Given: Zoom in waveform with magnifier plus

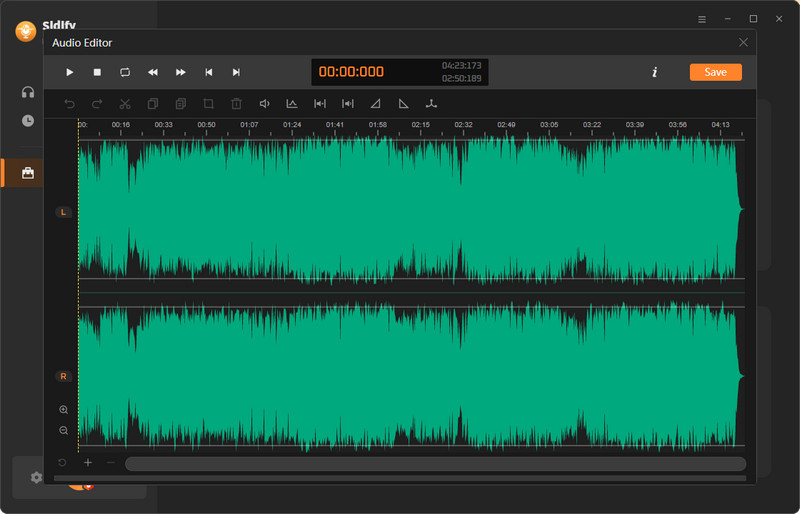Looking at the screenshot, I should (64, 410).
